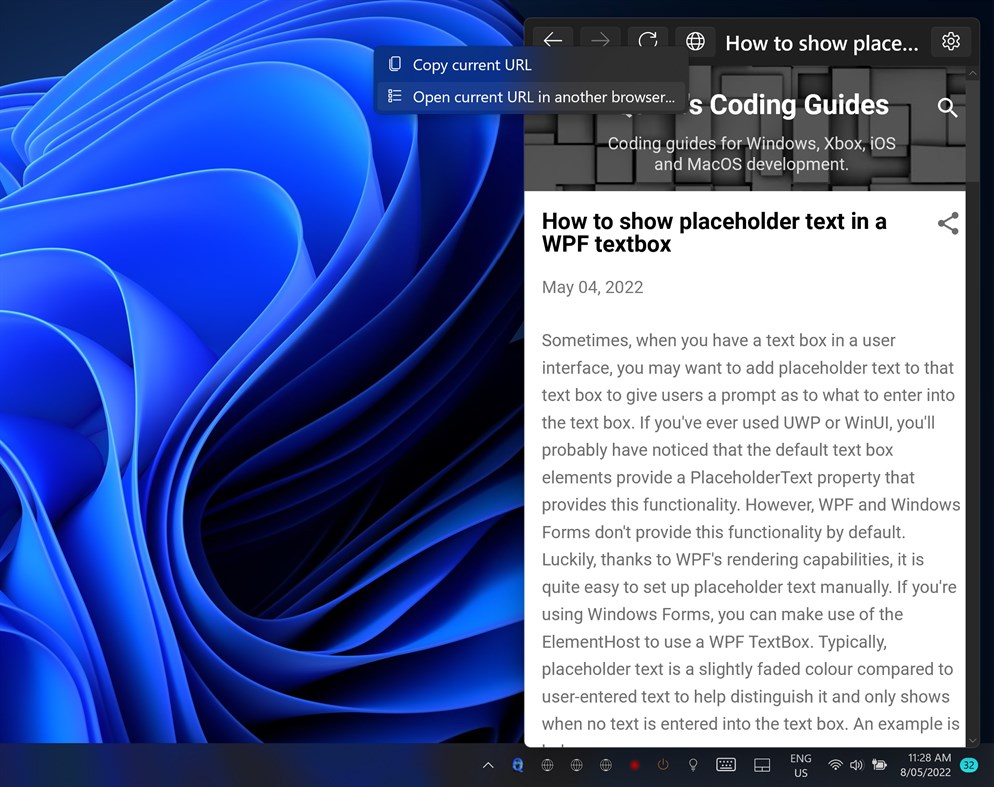This screenshot has width=994, height=787.
Task: Click the blue browser icon on the taskbar
Action: 517,765
